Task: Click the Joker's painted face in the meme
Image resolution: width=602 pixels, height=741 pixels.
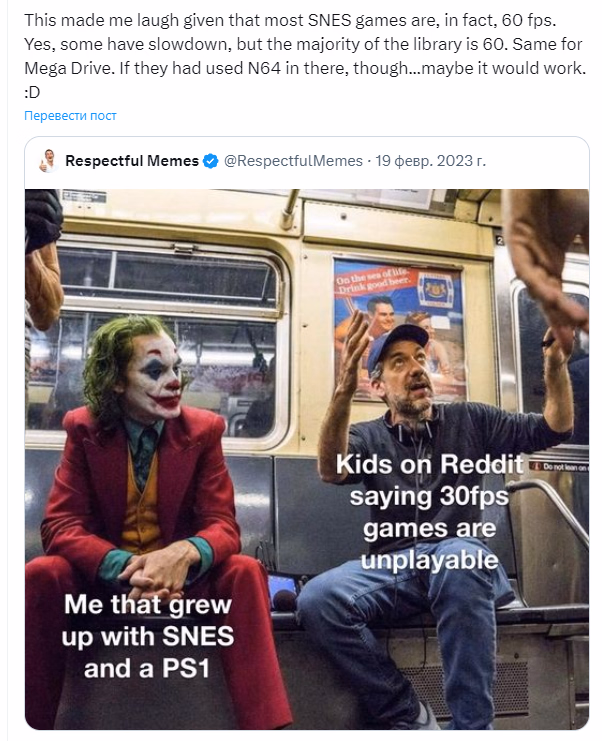Action: coord(156,376)
